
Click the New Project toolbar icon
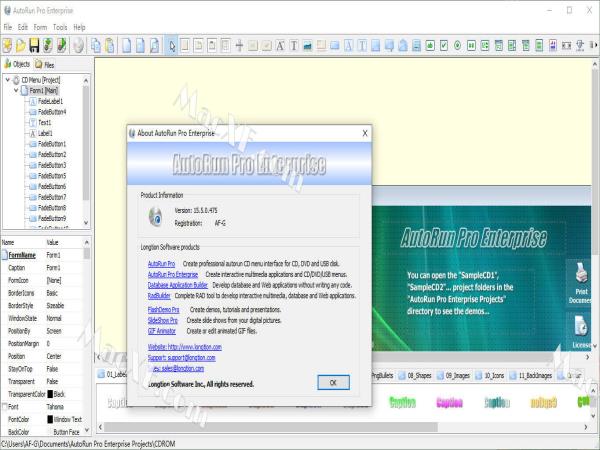tap(7, 46)
